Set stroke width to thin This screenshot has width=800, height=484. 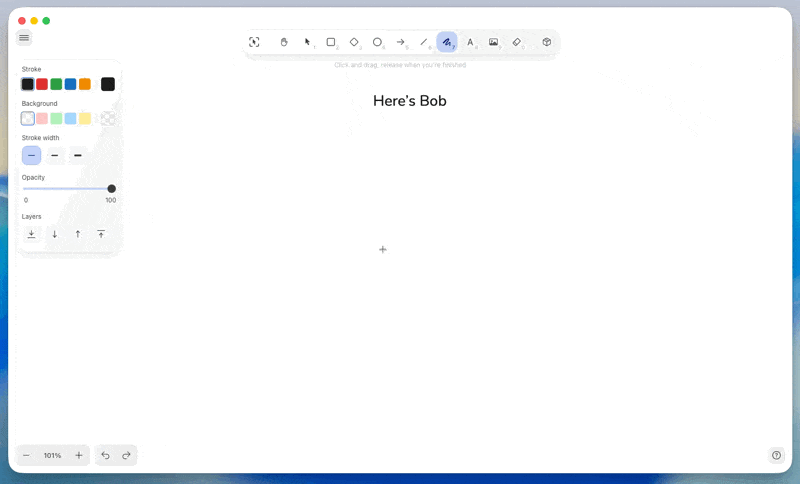pyautogui.click(x=32, y=156)
